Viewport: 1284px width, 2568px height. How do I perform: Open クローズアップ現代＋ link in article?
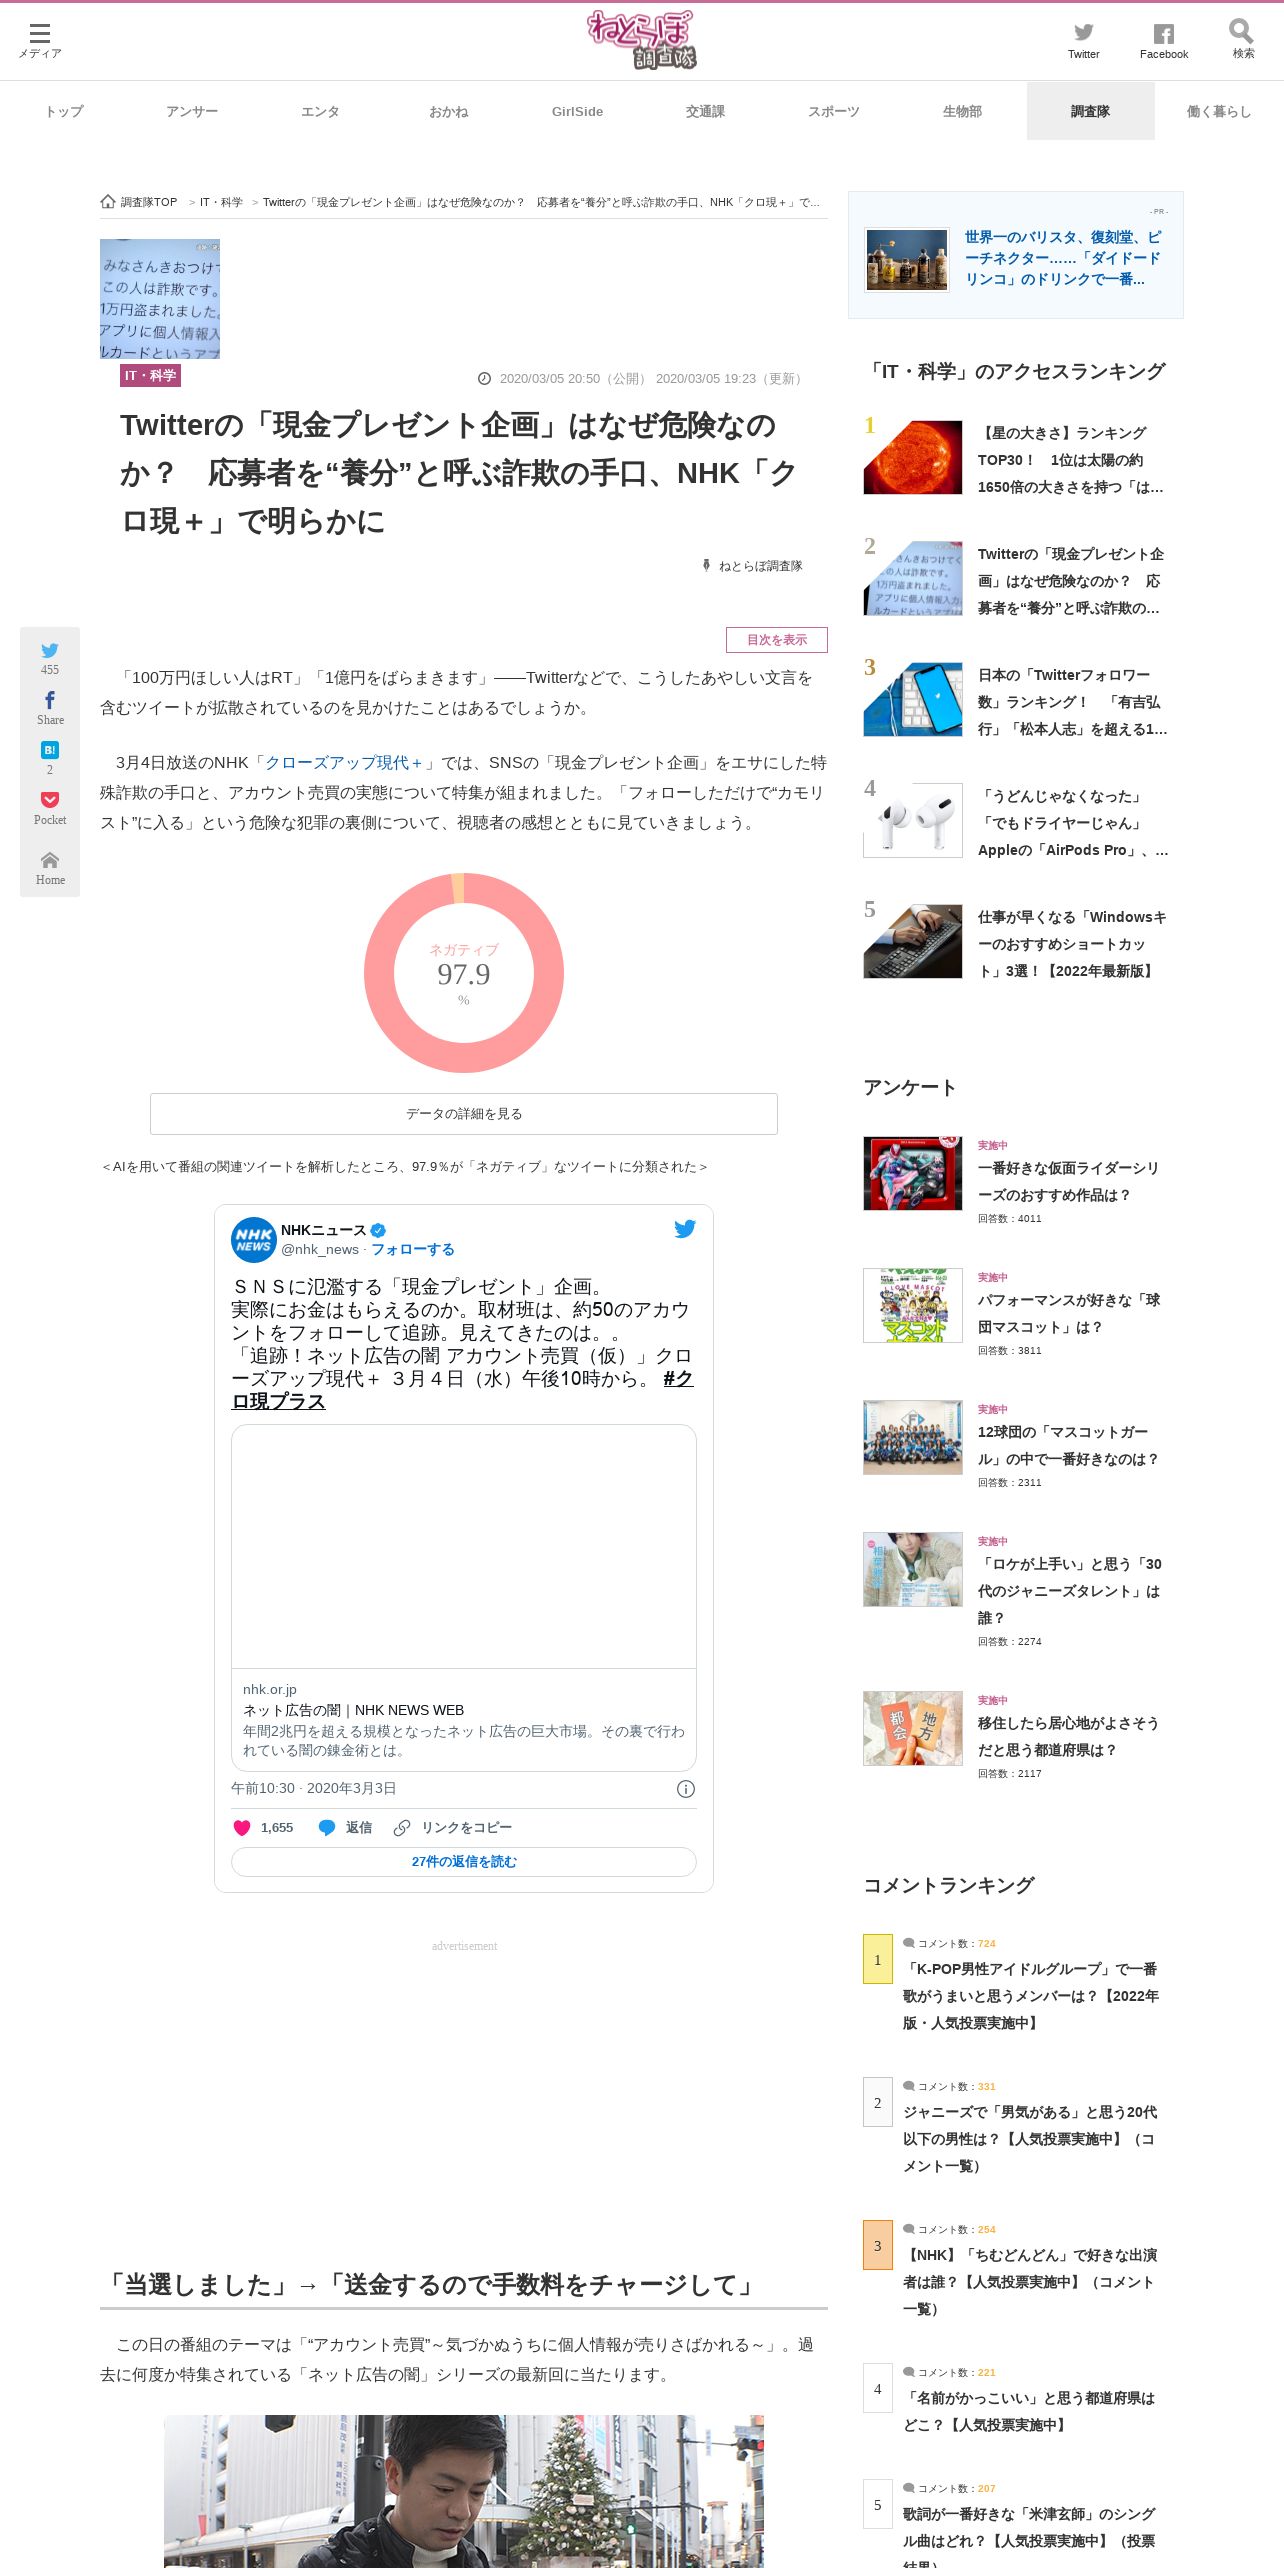click(344, 762)
